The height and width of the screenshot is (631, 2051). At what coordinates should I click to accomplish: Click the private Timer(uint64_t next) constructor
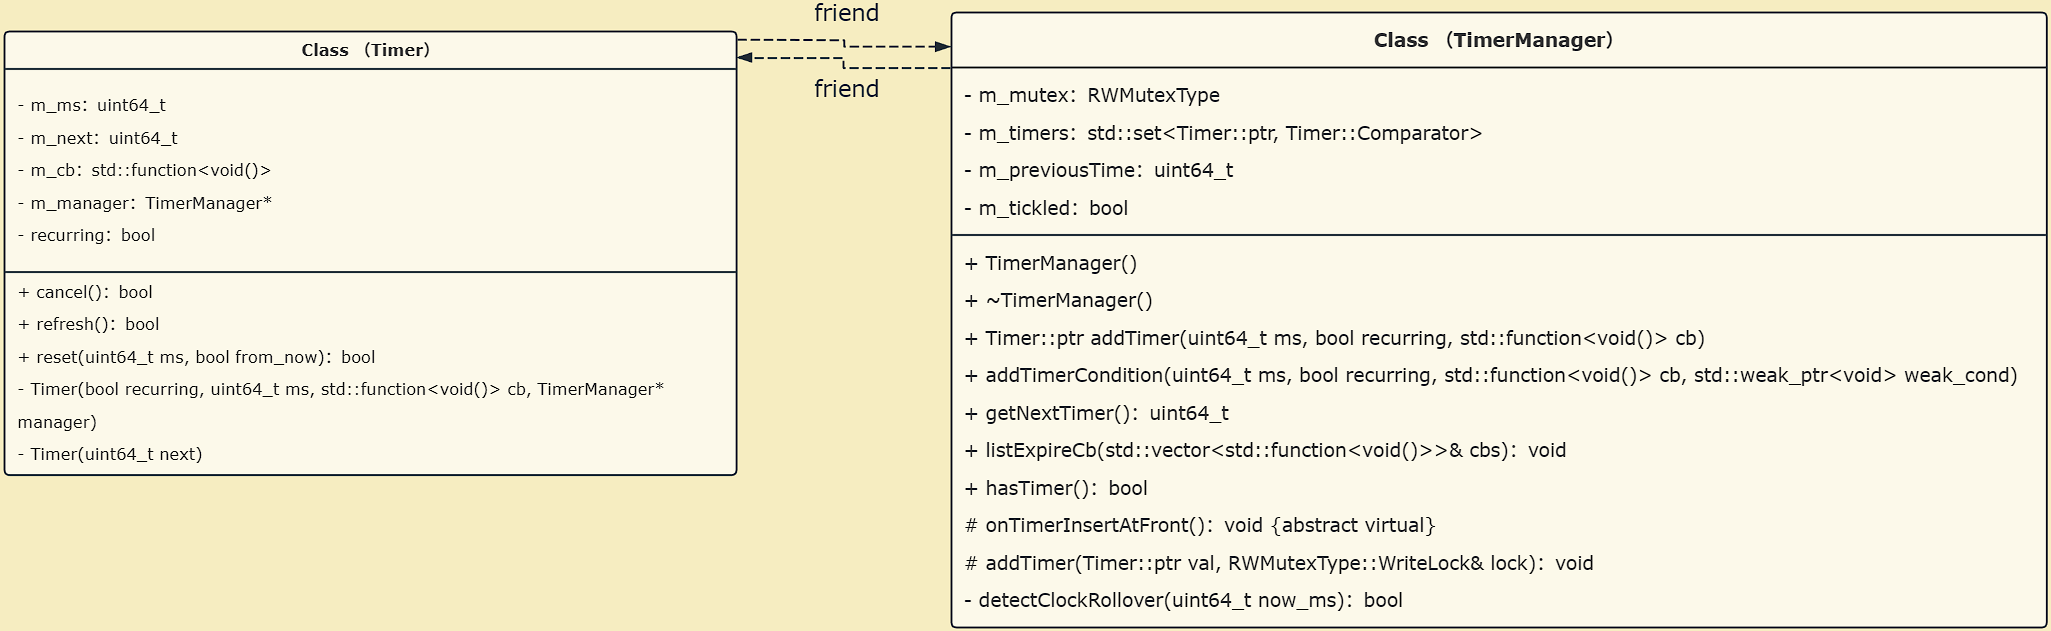tap(110, 454)
